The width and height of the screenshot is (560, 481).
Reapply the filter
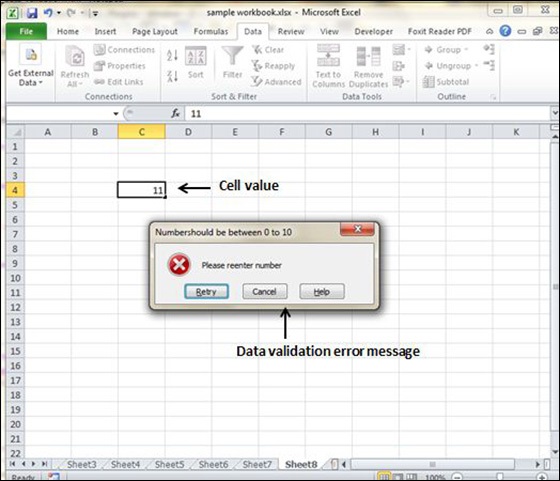[273, 66]
